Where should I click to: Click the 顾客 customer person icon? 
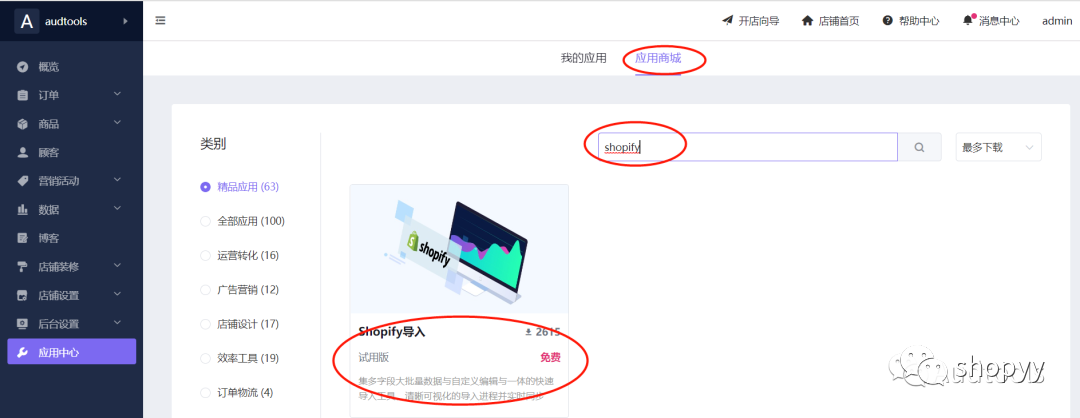23,153
